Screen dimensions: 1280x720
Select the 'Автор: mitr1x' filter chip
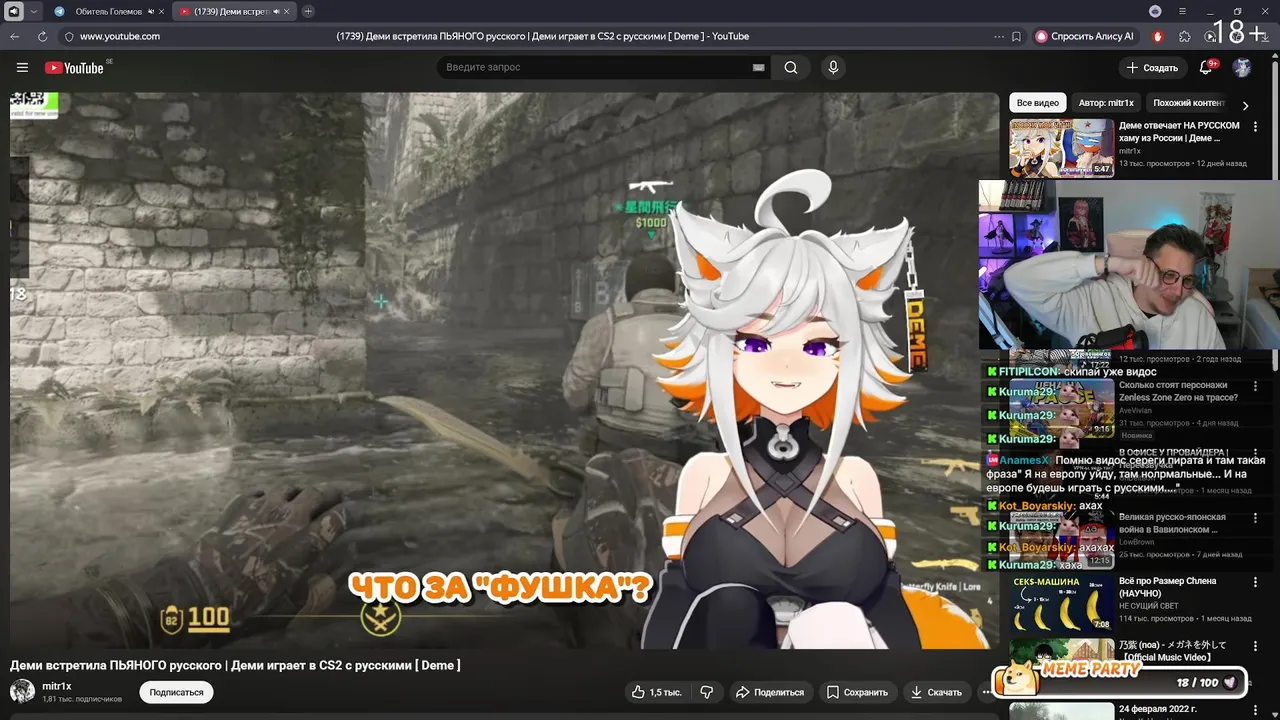click(1106, 103)
